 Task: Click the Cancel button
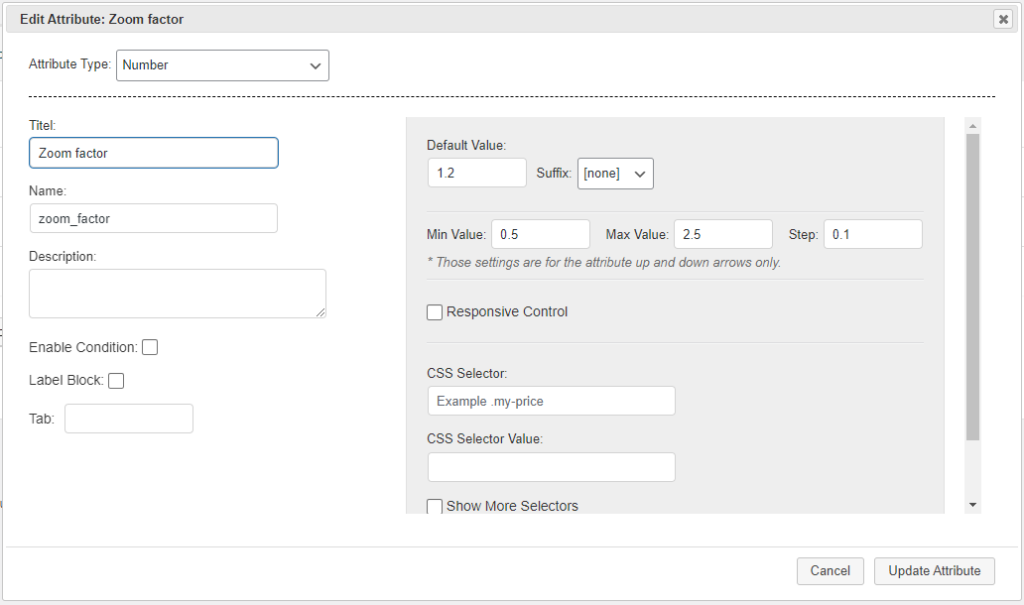pos(830,571)
